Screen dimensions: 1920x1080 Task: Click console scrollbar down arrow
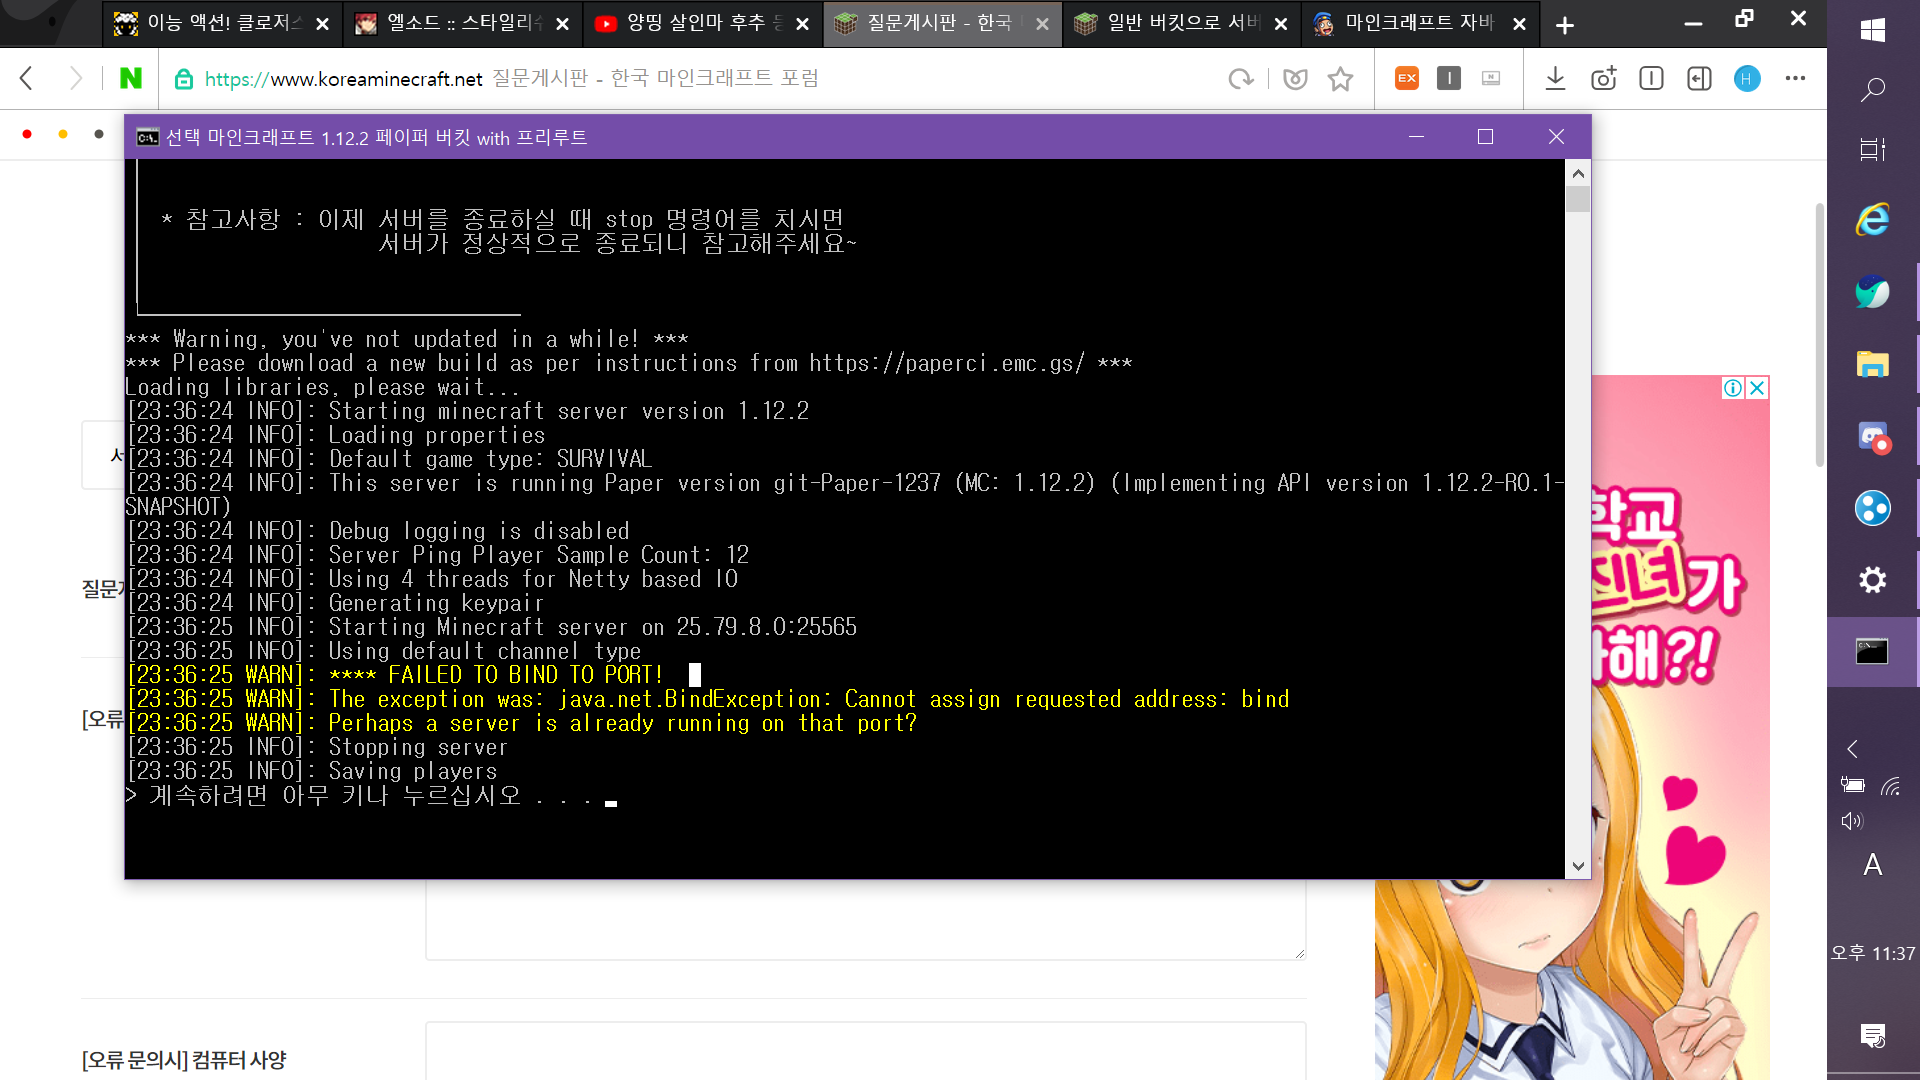point(1578,866)
